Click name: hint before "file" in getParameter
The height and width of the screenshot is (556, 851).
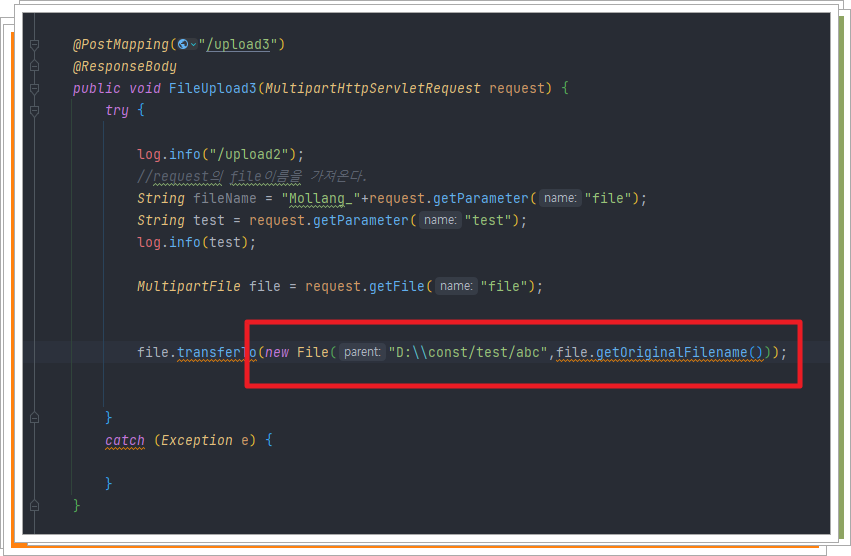(560, 198)
